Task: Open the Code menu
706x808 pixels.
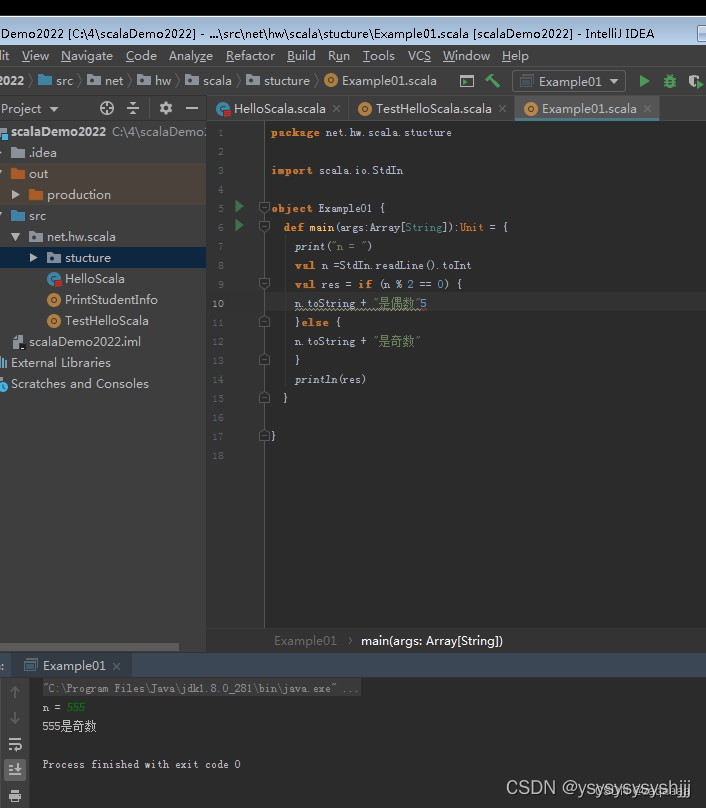Action: tap(141, 56)
